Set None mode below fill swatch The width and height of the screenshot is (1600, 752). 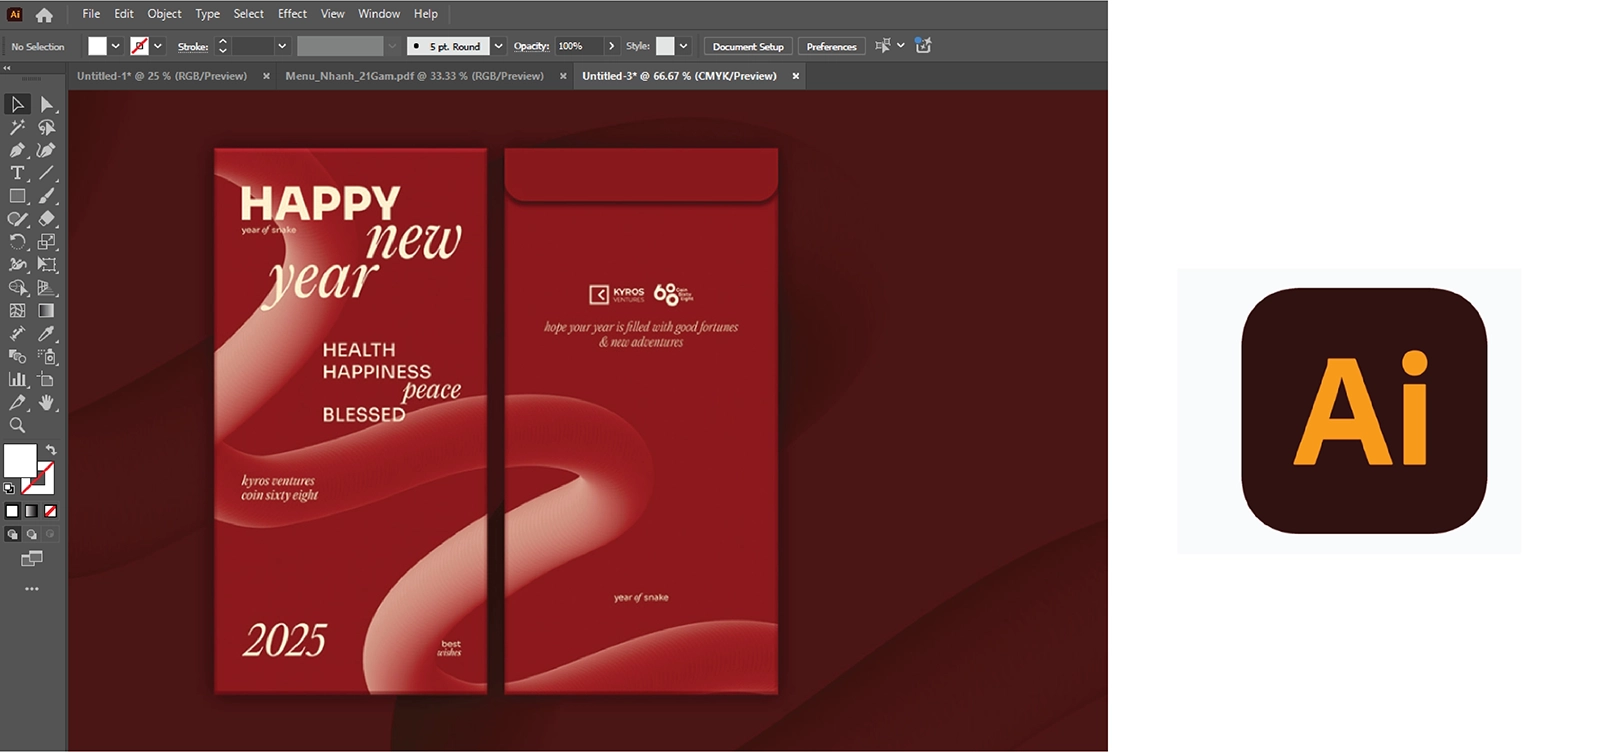[50, 511]
